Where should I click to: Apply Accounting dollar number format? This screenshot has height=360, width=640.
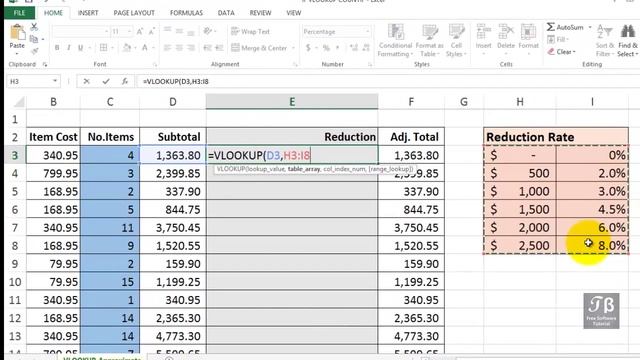click(308, 48)
